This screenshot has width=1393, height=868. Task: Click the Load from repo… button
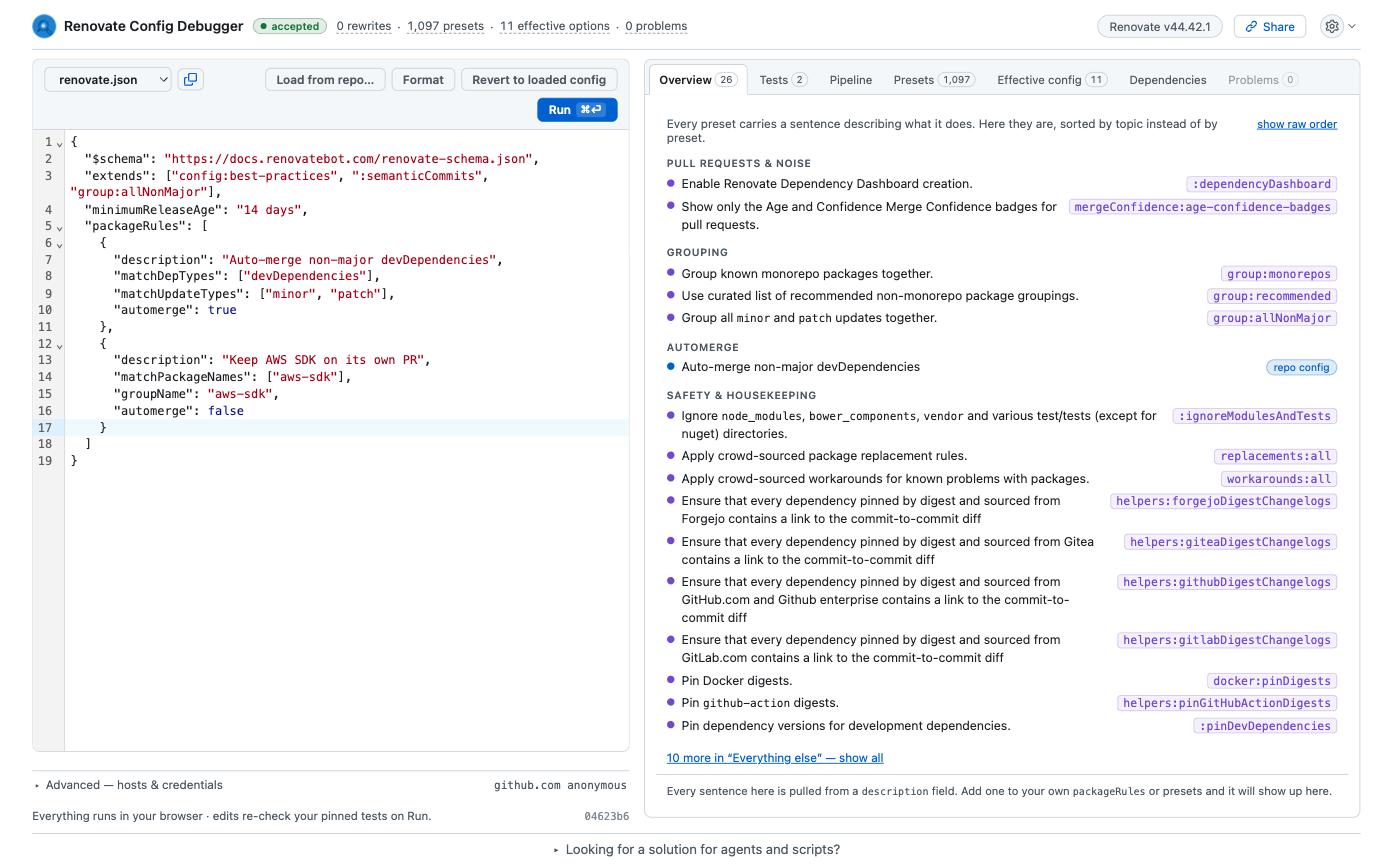pyautogui.click(x=325, y=79)
